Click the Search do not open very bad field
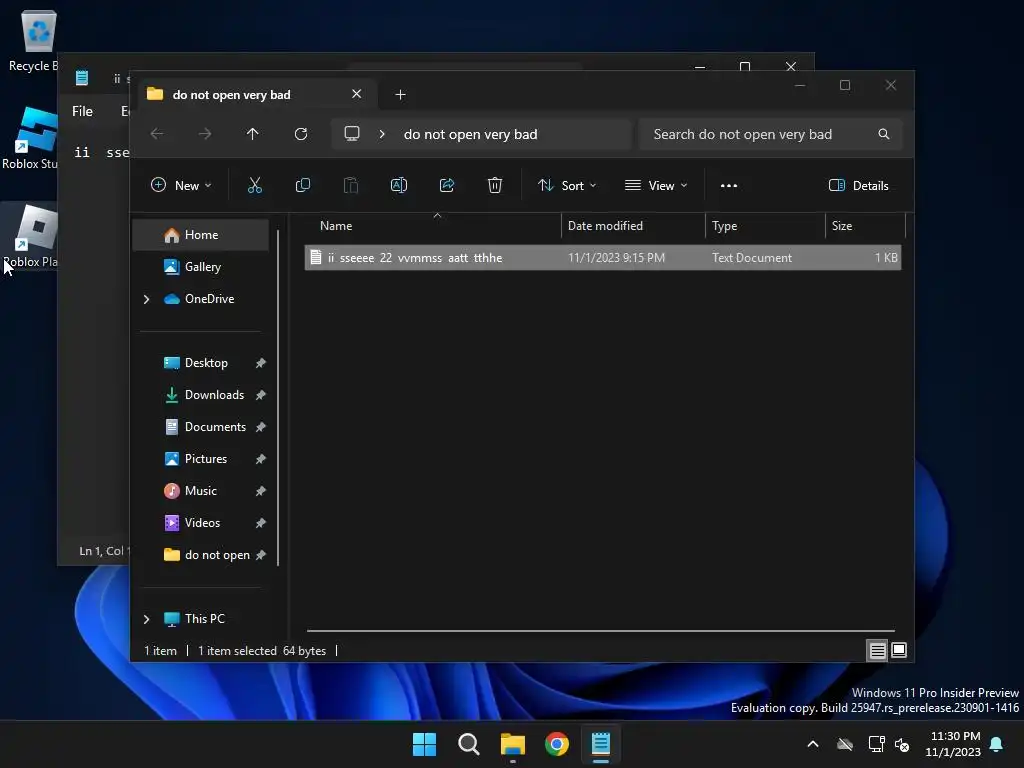Image resolution: width=1024 pixels, height=768 pixels. tap(771, 134)
